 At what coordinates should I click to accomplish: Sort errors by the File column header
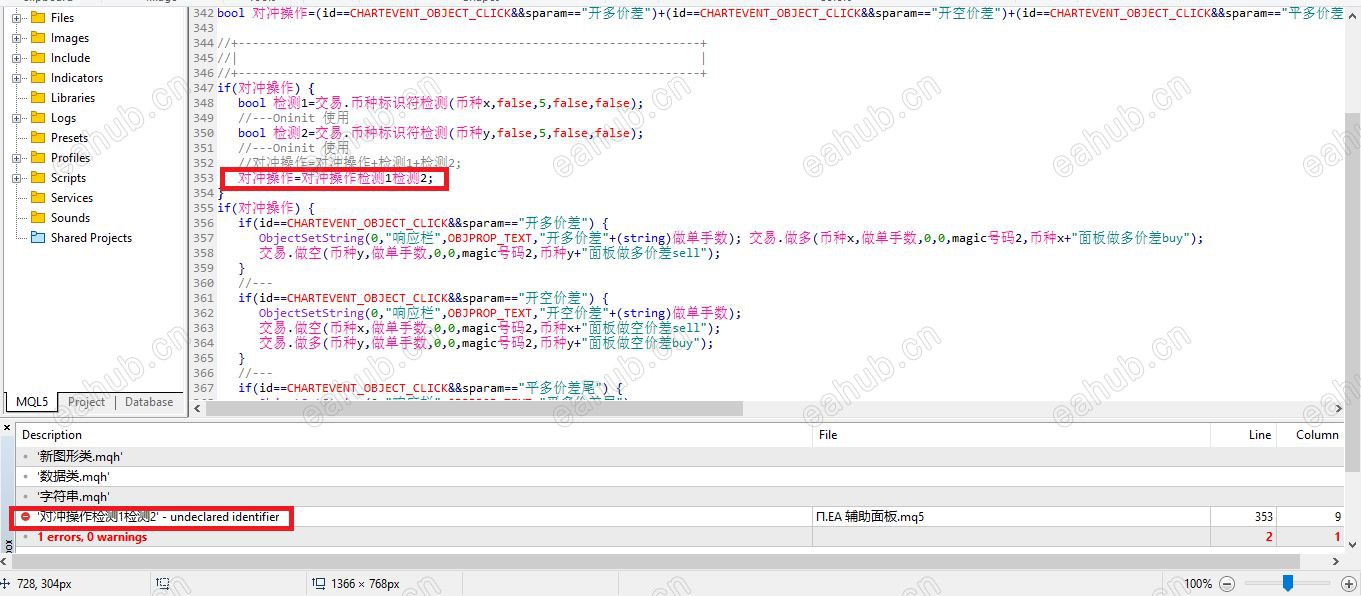tap(1011, 435)
